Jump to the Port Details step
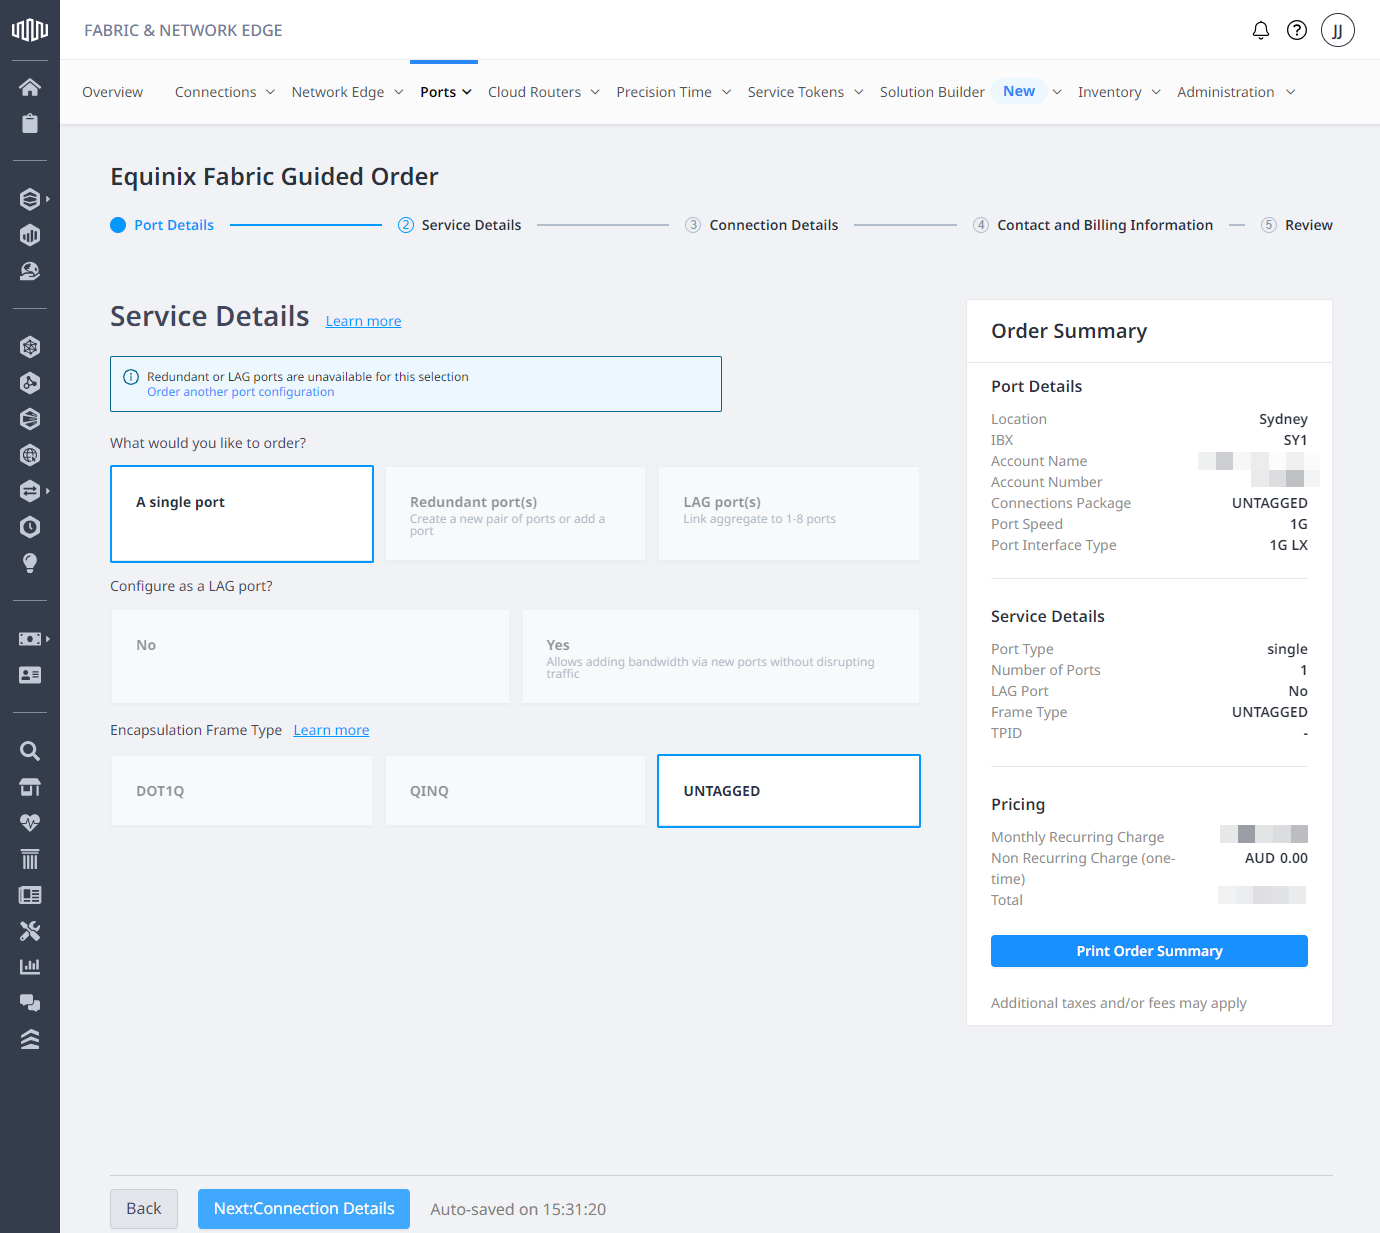Image resolution: width=1380 pixels, height=1233 pixels. point(173,225)
